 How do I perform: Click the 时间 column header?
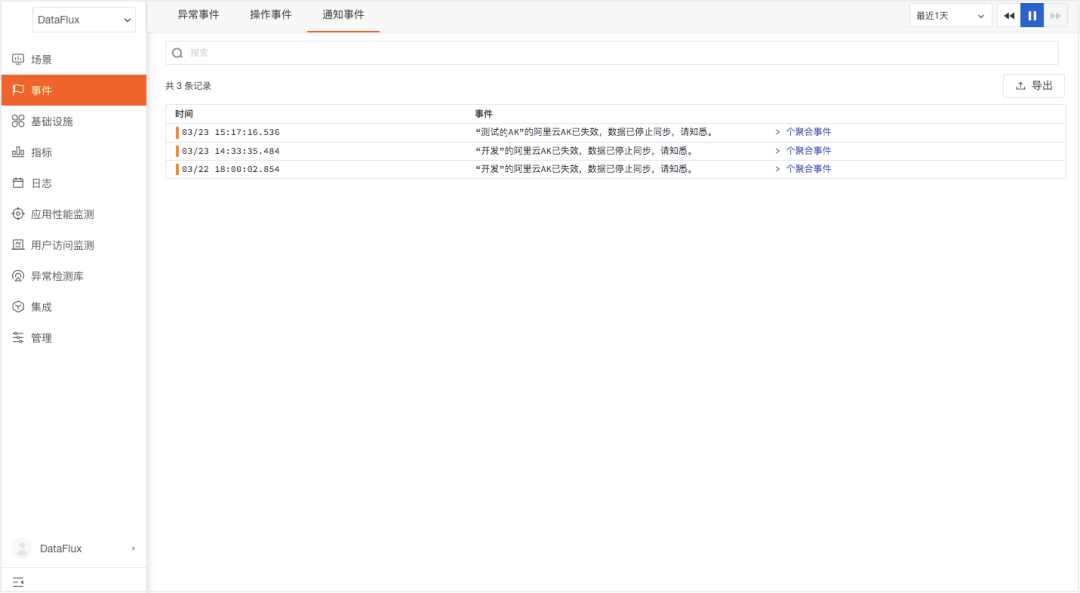click(184, 114)
